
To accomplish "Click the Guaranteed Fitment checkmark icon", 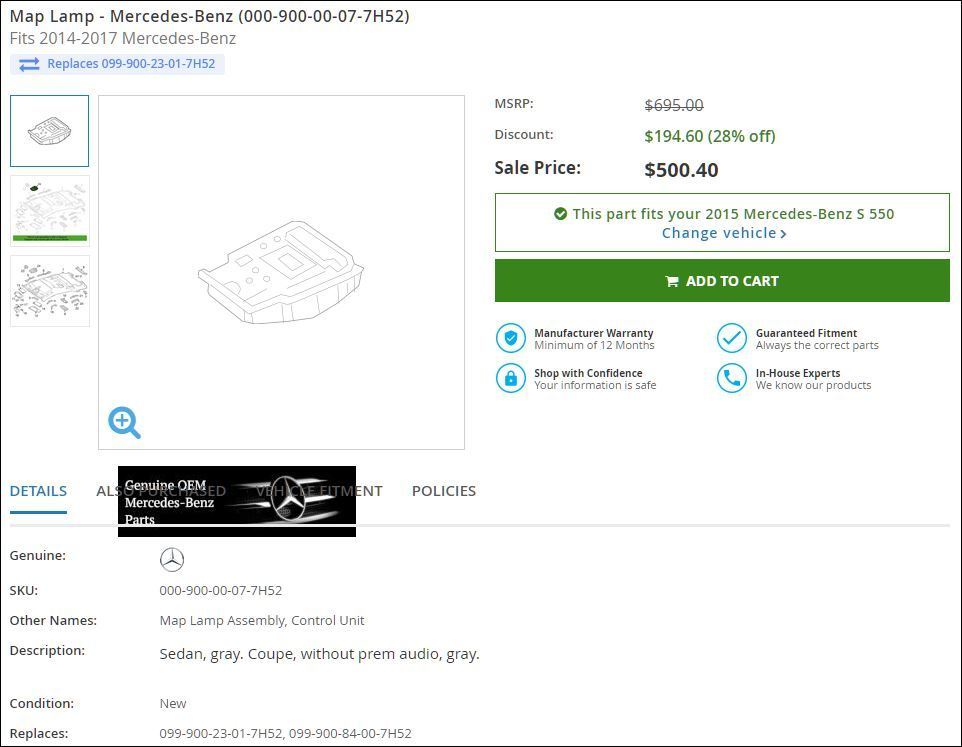I will point(731,339).
